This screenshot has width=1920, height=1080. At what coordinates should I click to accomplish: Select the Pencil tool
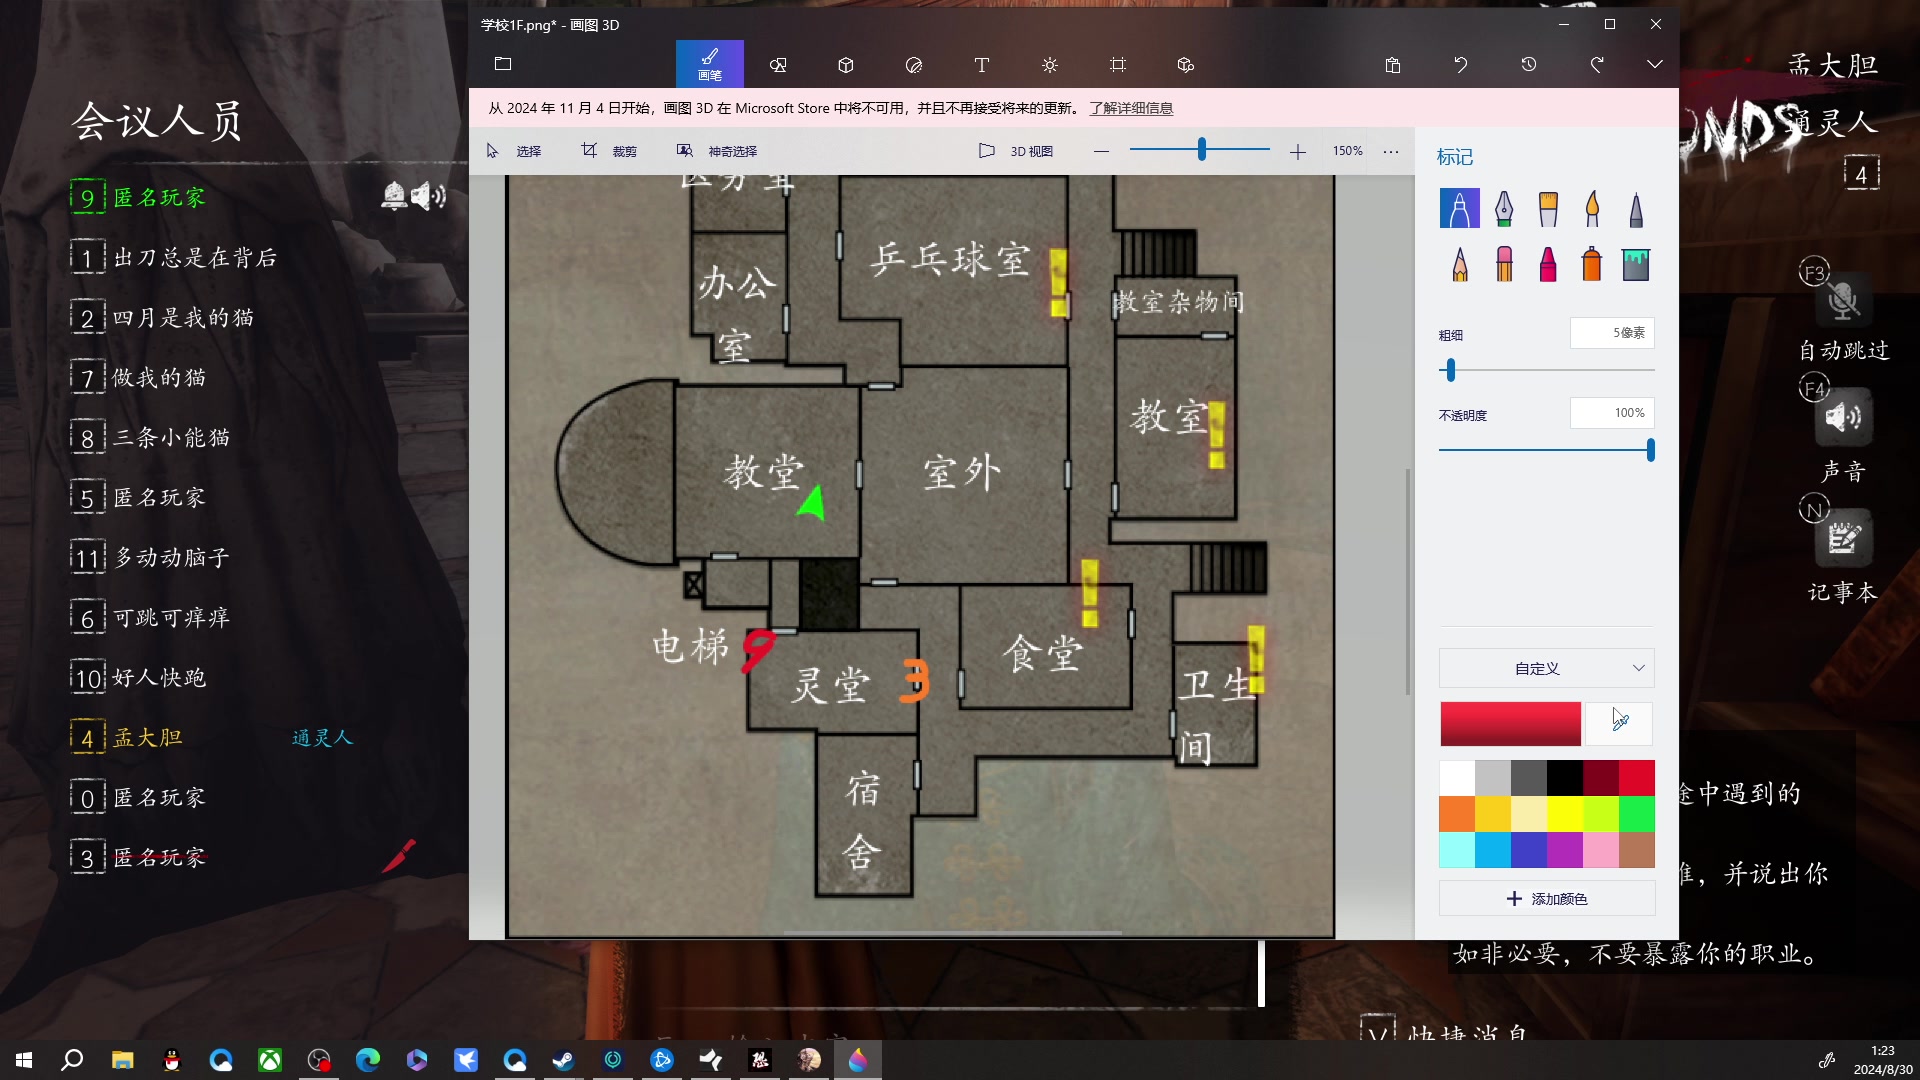pyautogui.click(x=1459, y=264)
